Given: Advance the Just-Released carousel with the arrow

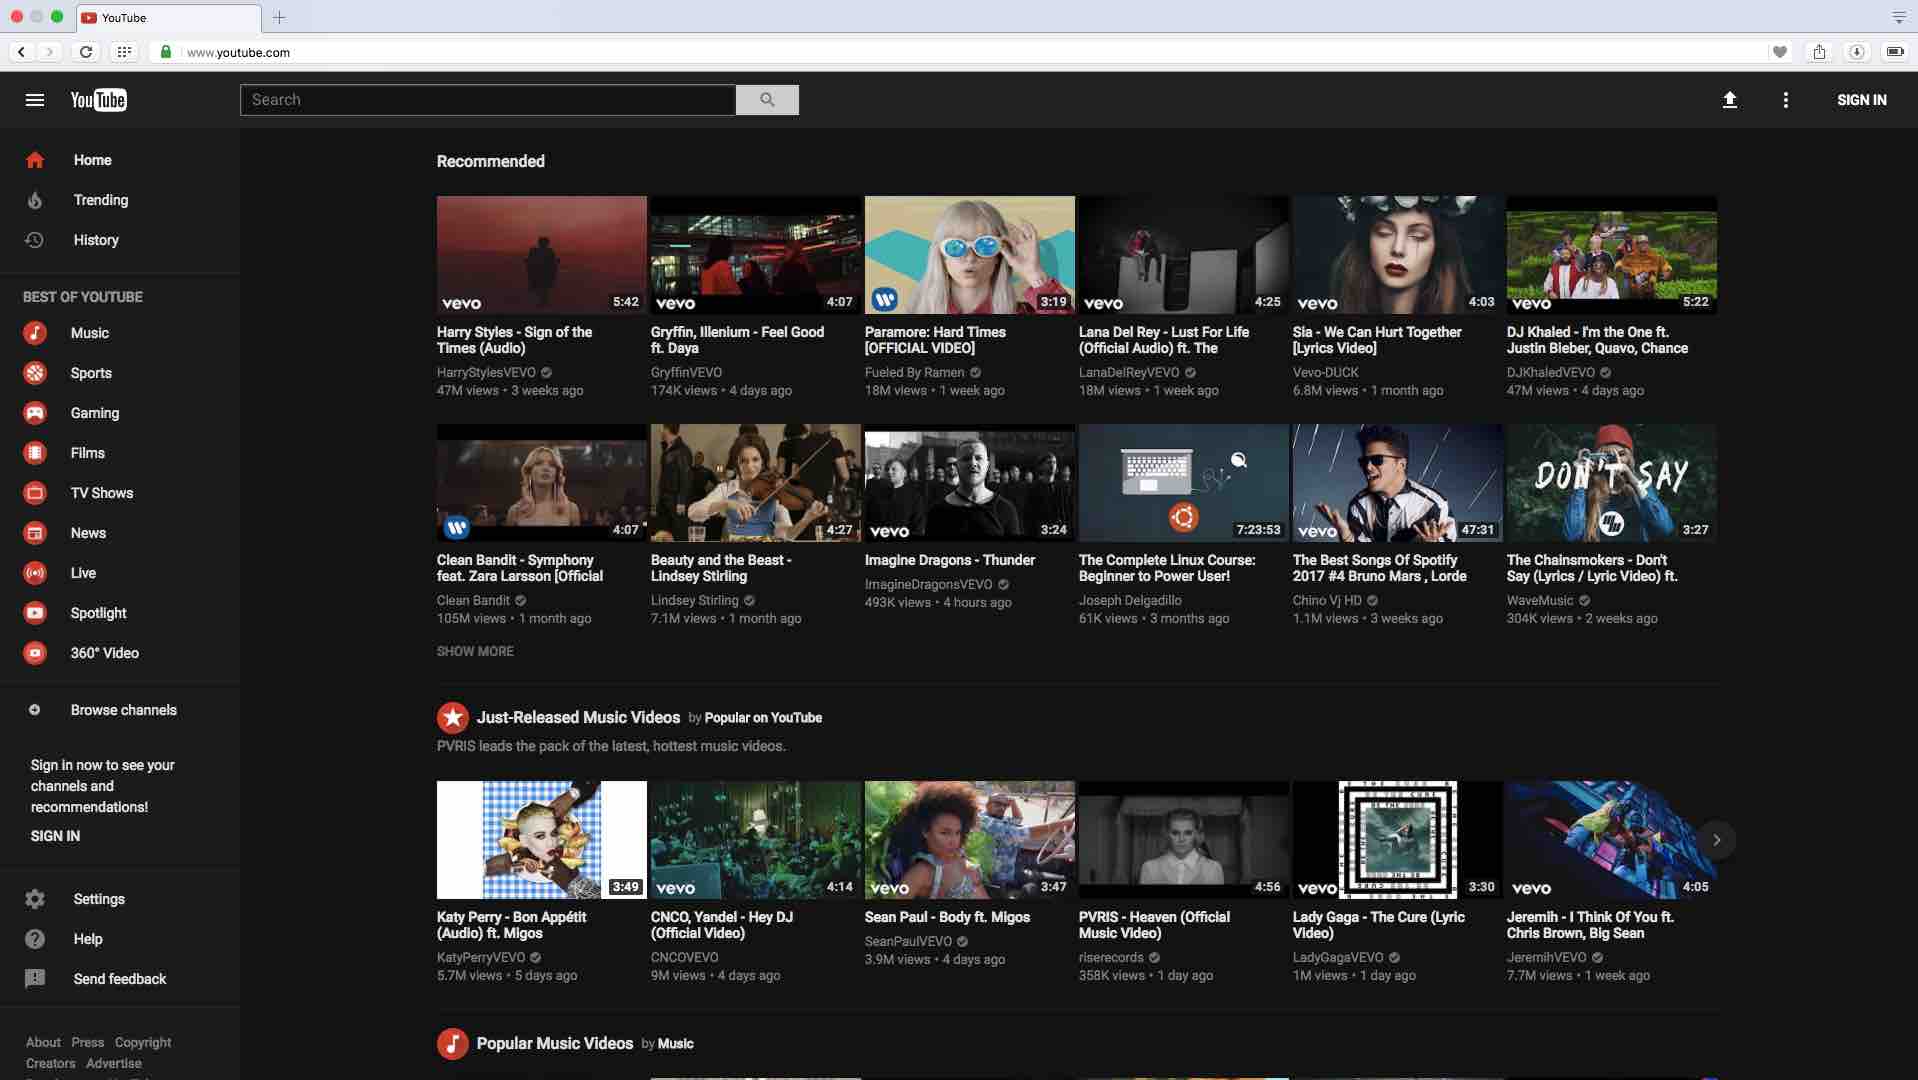Looking at the screenshot, I should [x=1717, y=839].
